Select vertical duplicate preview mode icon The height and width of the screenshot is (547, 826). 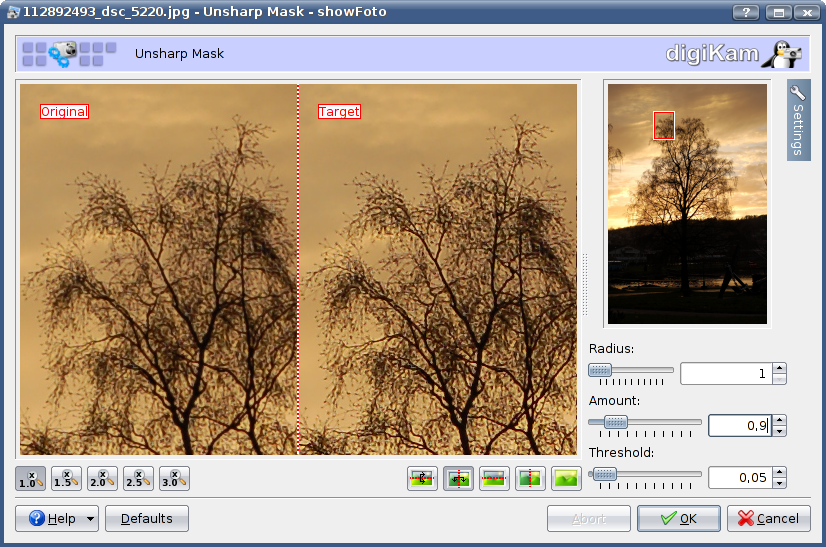tap(458, 478)
